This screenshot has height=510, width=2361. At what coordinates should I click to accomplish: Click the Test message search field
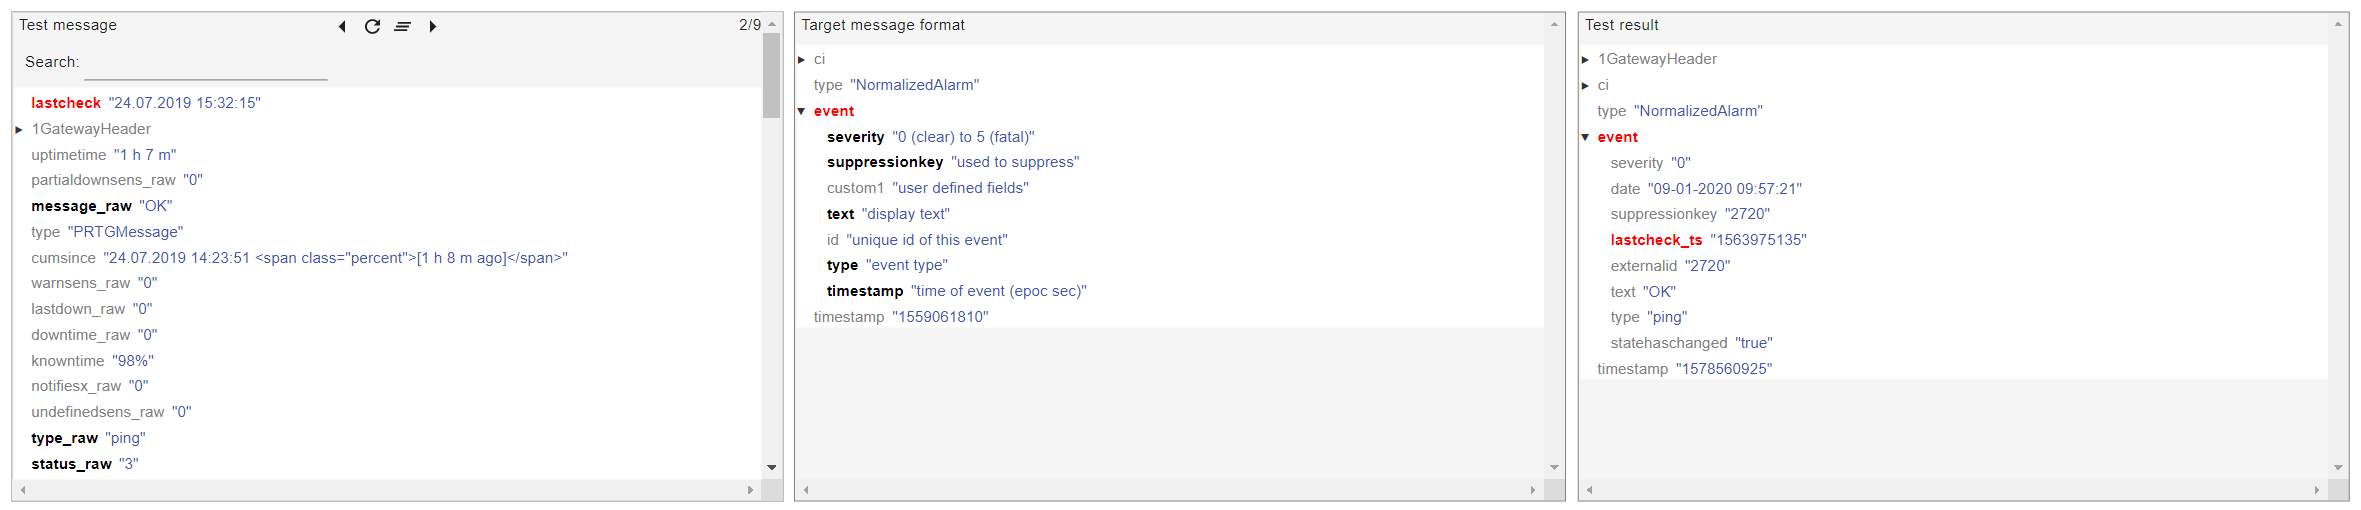pos(205,63)
